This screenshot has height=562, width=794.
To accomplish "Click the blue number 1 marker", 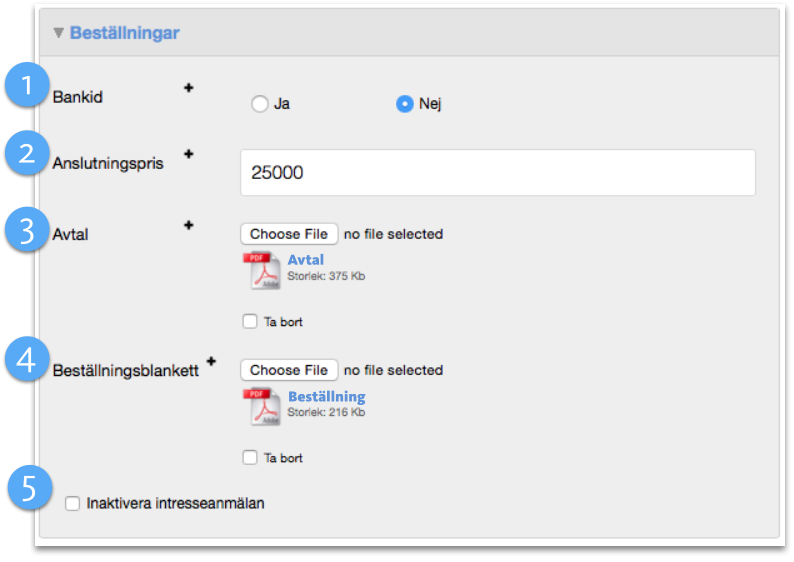I will click(27, 85).
